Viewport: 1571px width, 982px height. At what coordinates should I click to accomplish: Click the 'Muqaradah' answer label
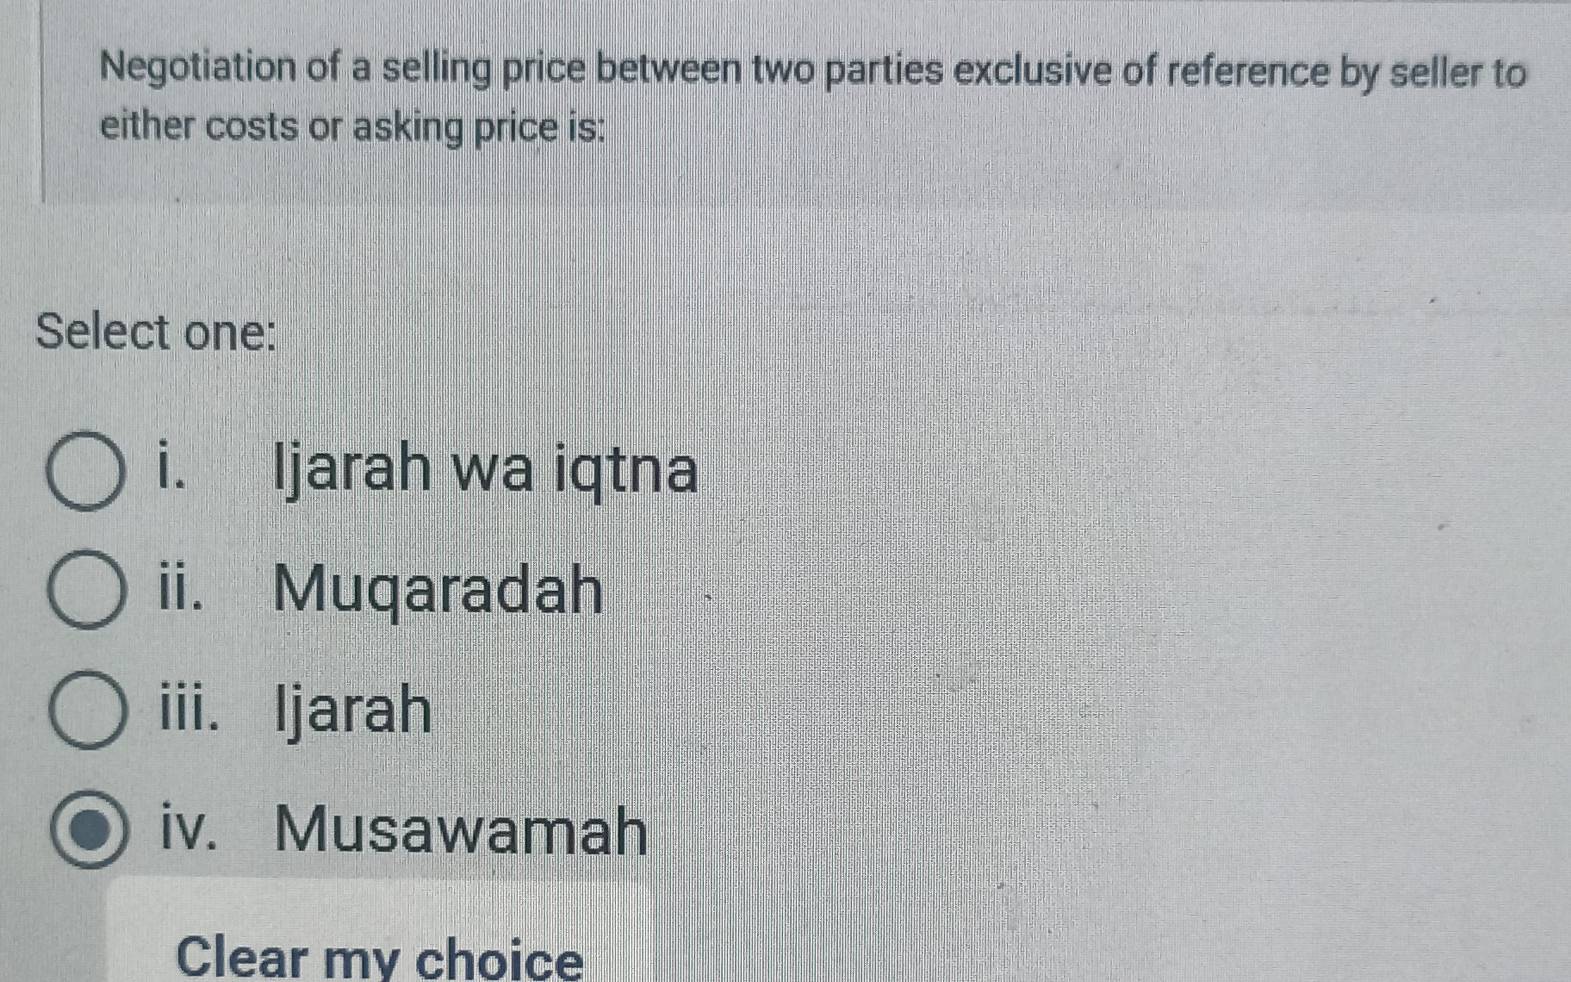click(x=438, y=589)
